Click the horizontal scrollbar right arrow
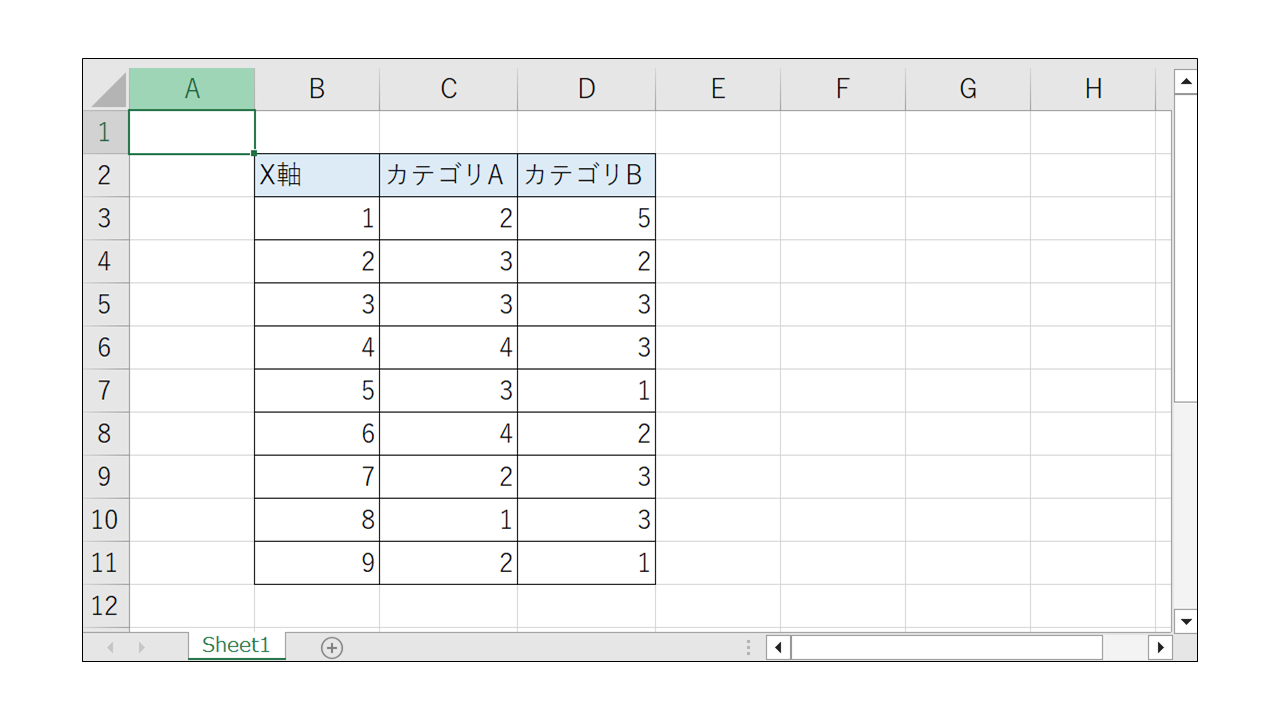The height and width of the screenshot is (720, 1280). [x=1160, y=647]
